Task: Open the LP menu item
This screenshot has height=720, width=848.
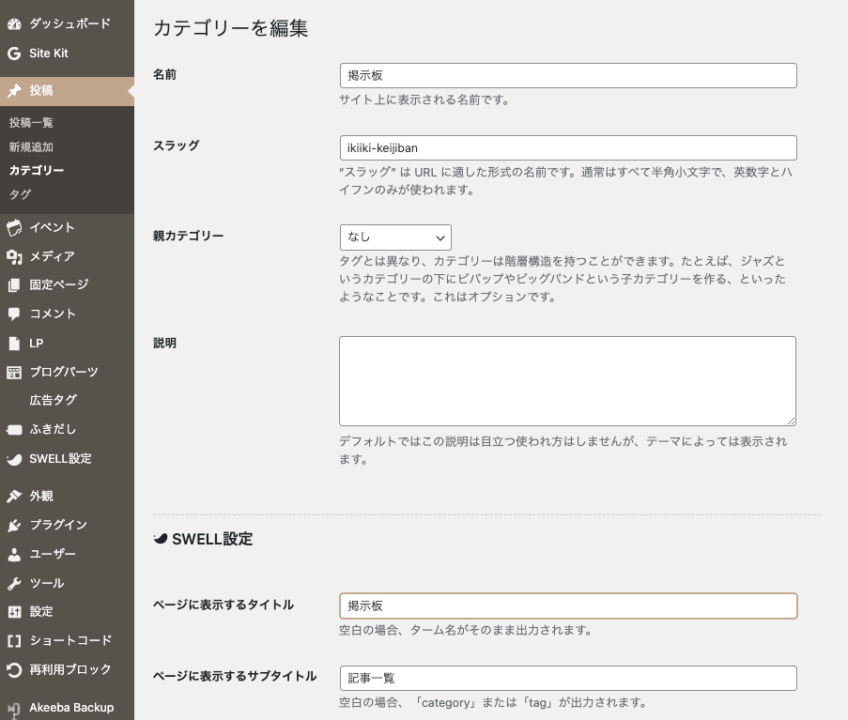Action: 67,343
